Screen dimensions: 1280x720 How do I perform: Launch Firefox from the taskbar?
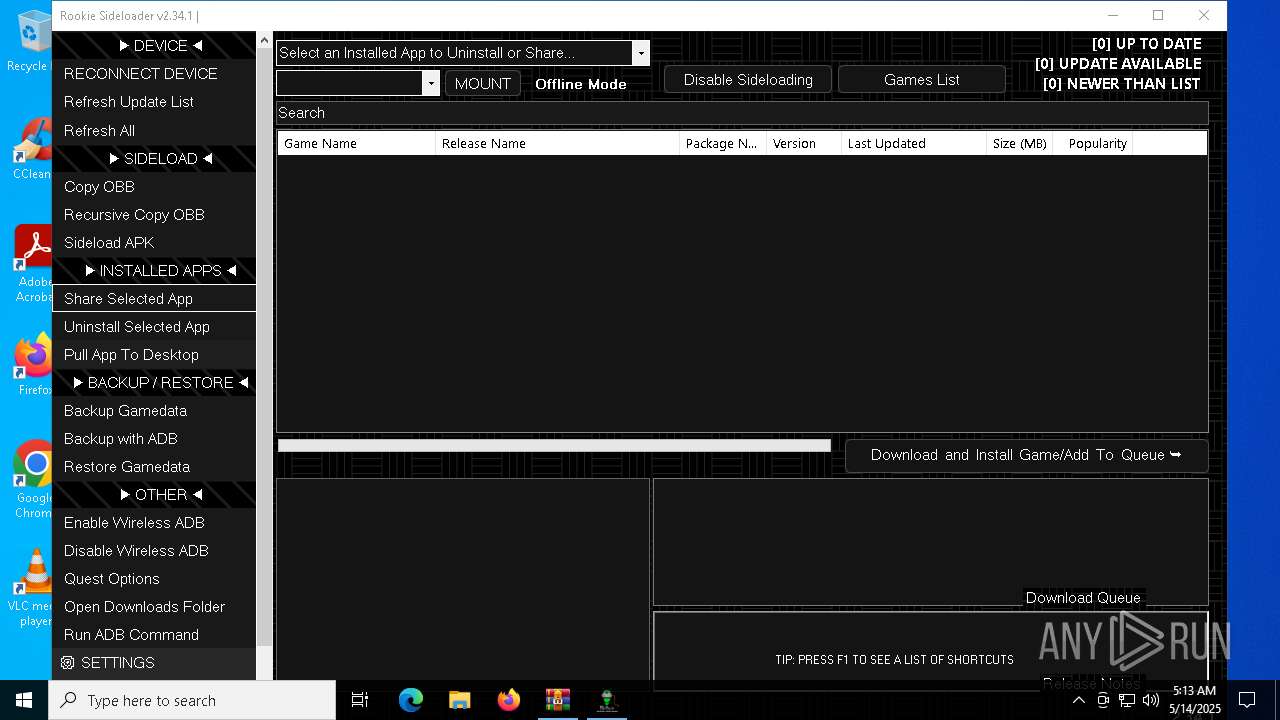tap(508, 700)
